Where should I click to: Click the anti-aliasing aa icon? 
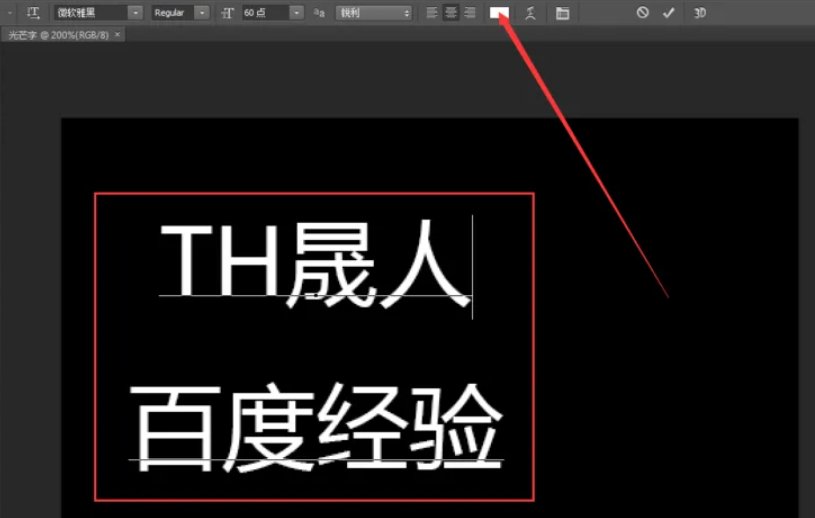(319, 14)
